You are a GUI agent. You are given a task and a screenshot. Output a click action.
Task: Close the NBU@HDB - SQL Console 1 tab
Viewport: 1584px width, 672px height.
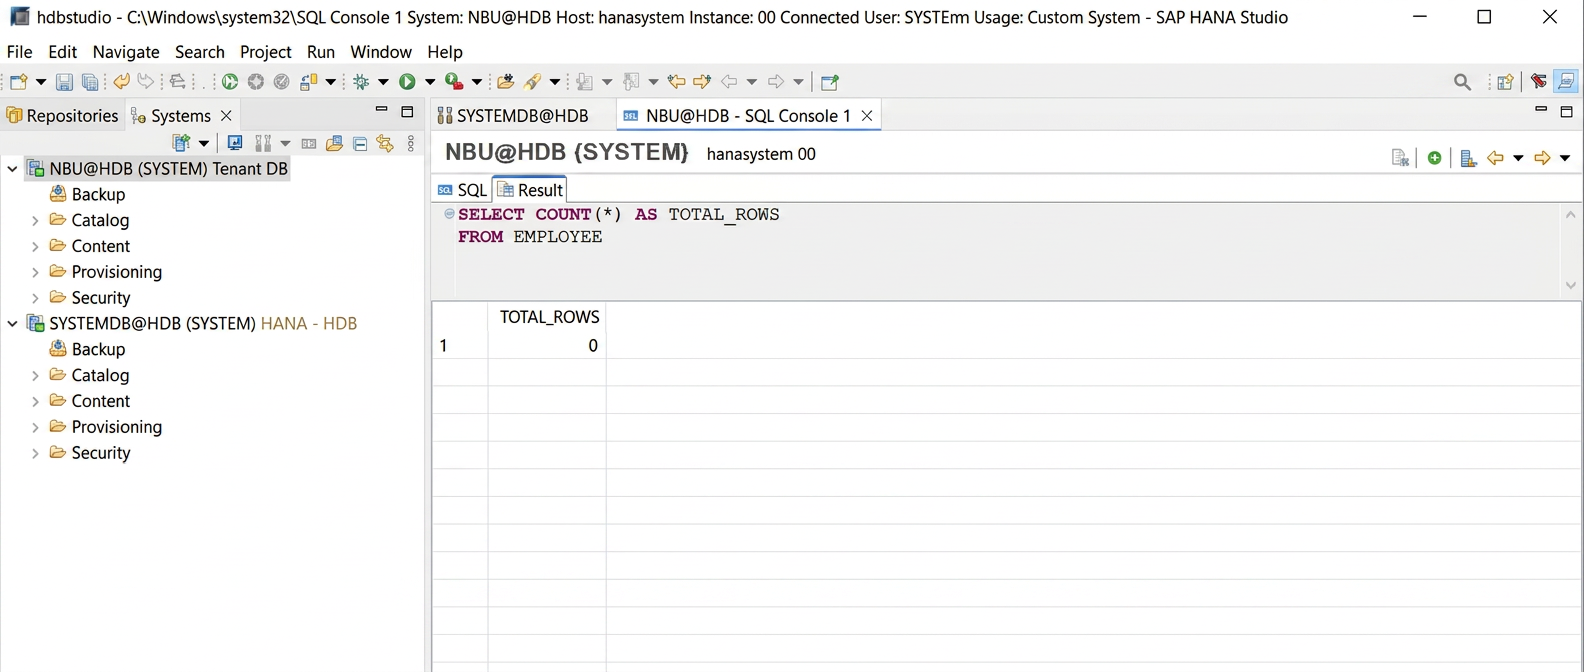(x=867, y=116)
